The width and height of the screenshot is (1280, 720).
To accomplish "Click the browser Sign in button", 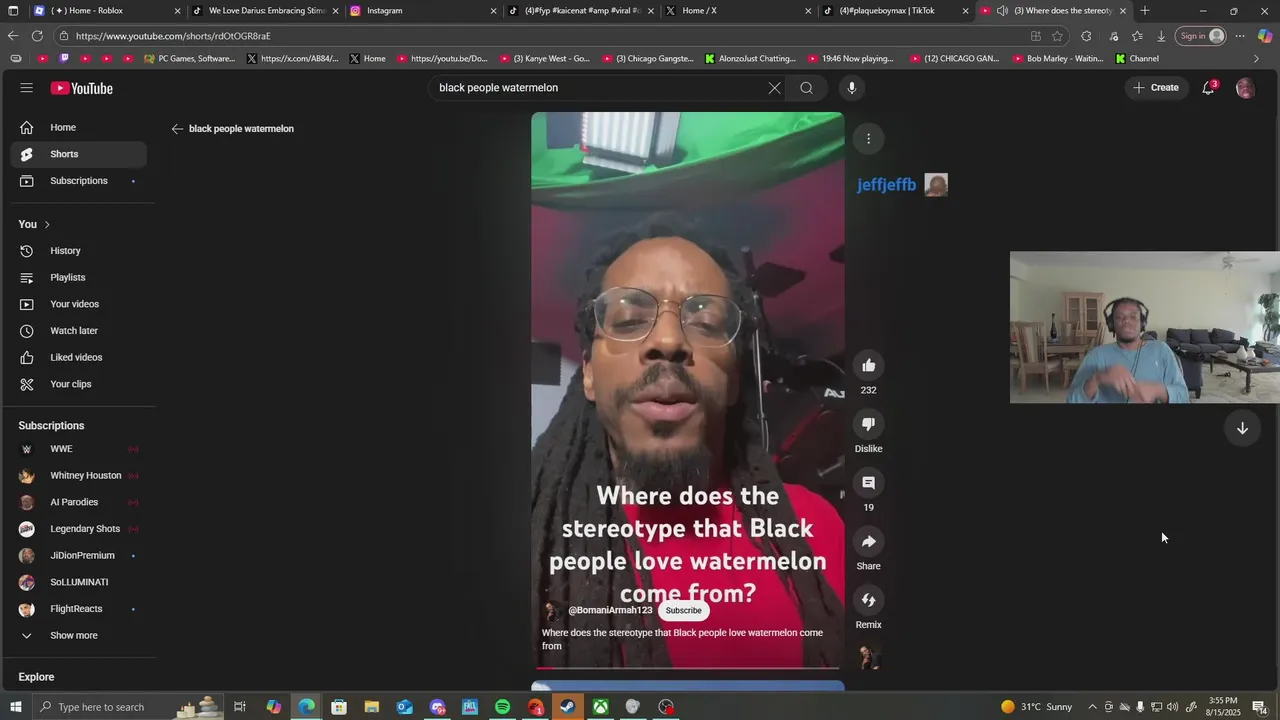I will point(1201,36).
